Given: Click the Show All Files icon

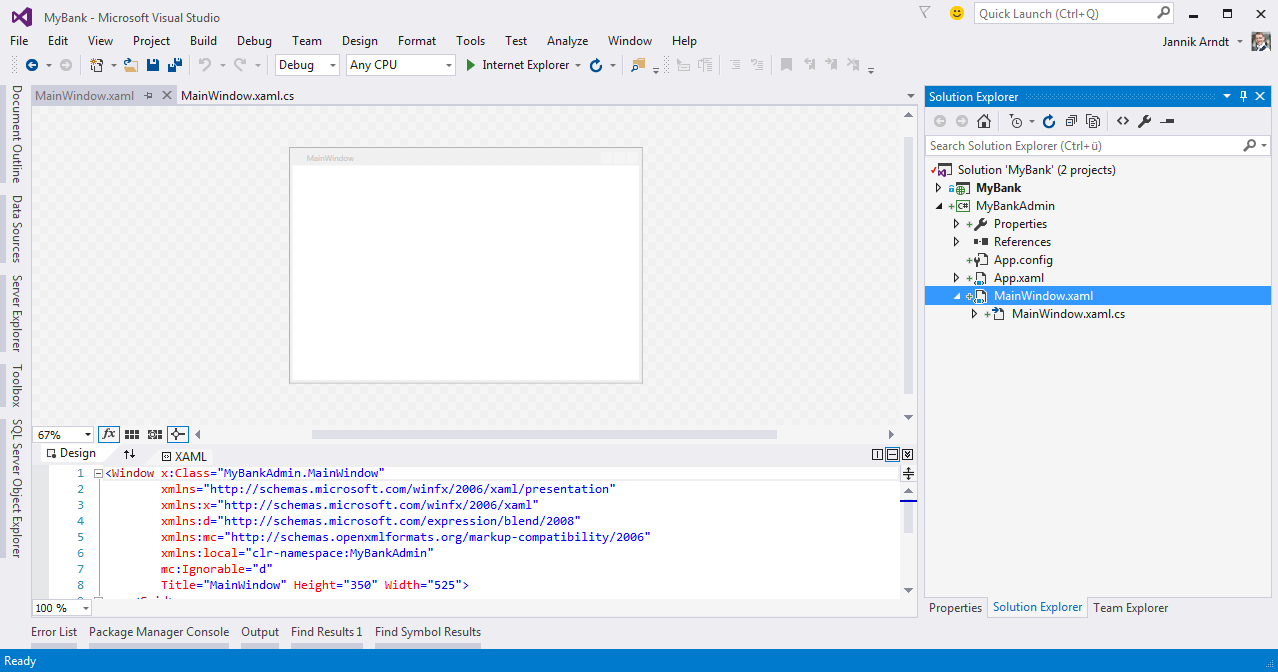Looking at the screenshot, I should tap(1093, 121).
